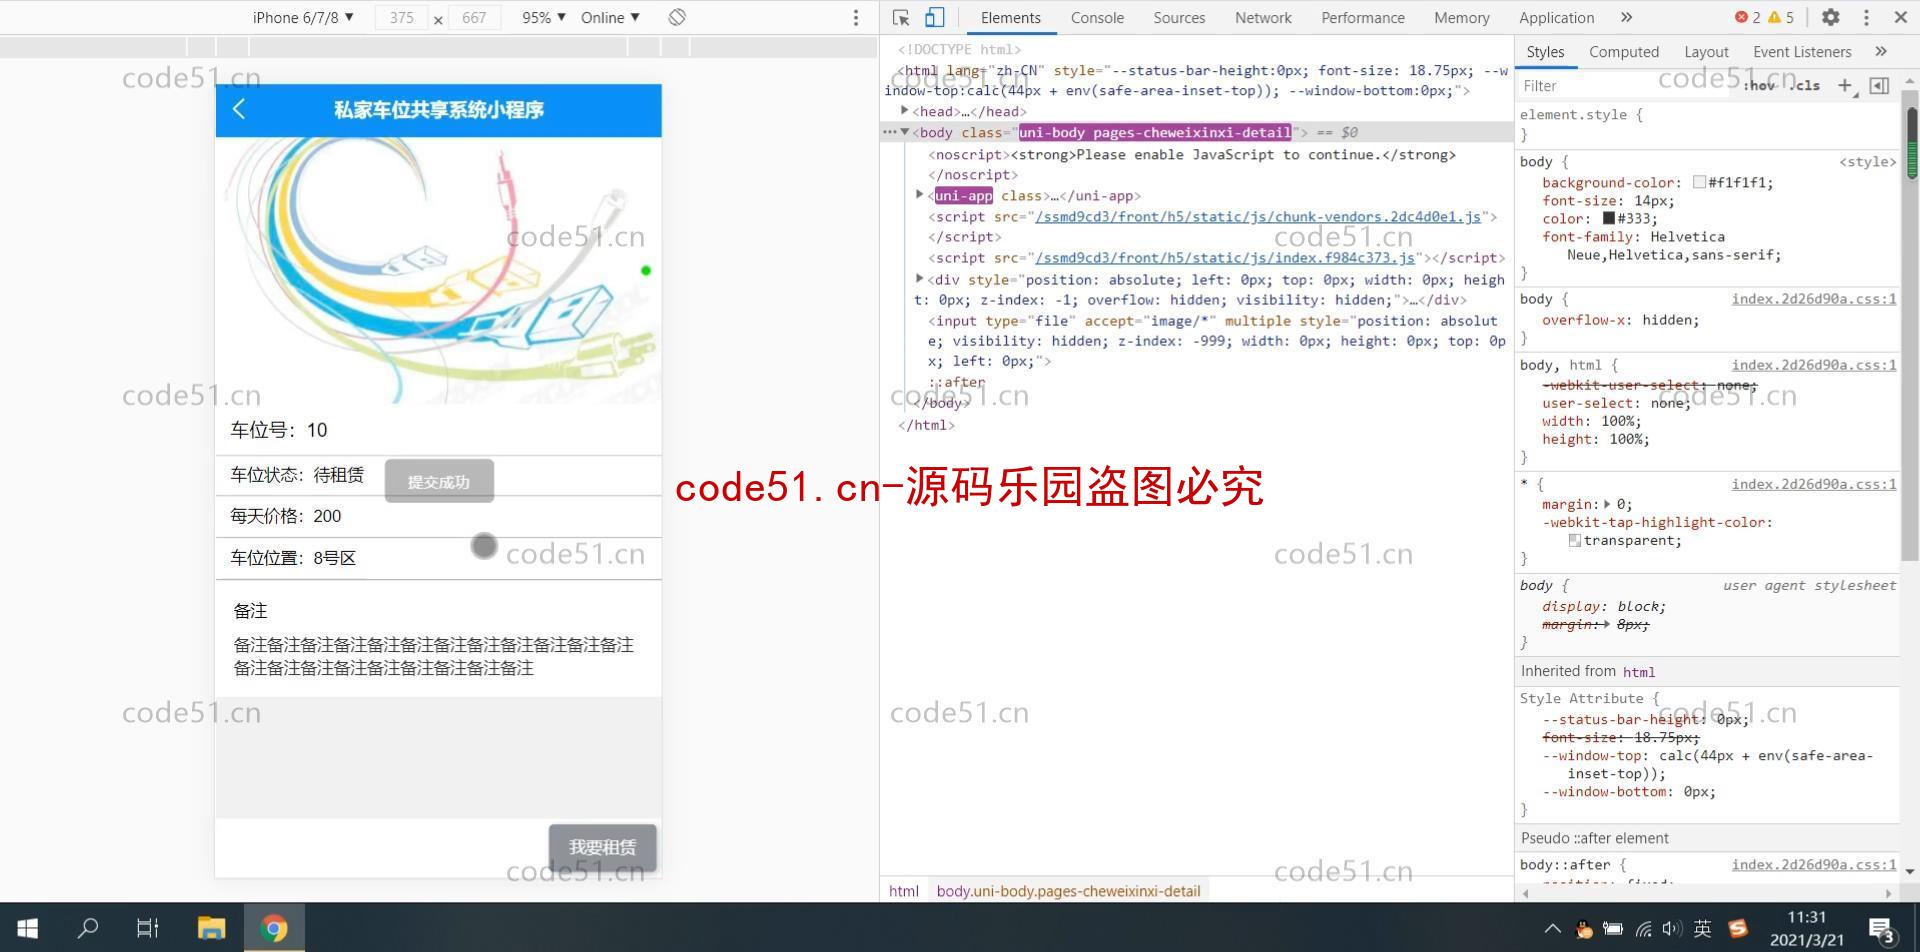
Task: Toggle the :hov element state
Action: pyautogui.click(x=1759, y=86)
